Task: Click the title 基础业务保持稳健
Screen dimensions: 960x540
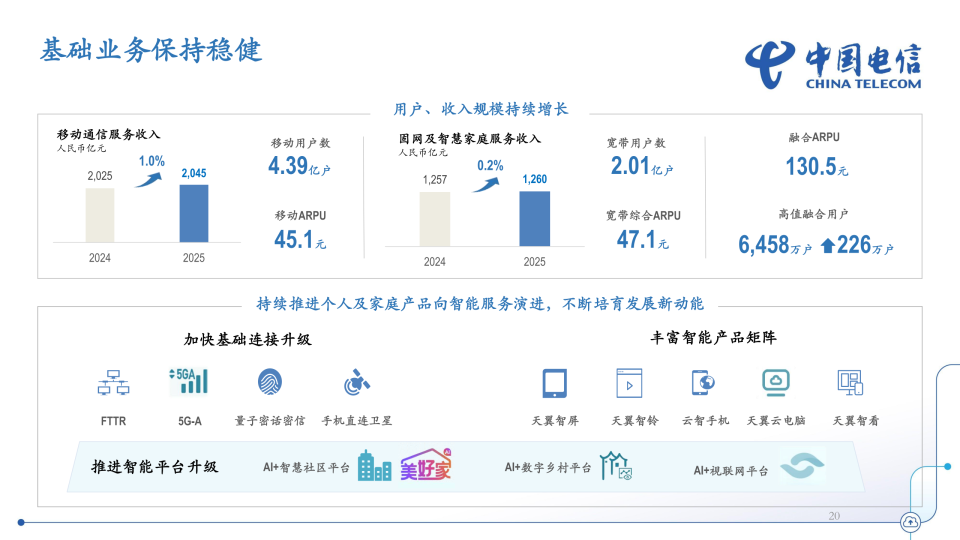Action: tap(151, 50)
